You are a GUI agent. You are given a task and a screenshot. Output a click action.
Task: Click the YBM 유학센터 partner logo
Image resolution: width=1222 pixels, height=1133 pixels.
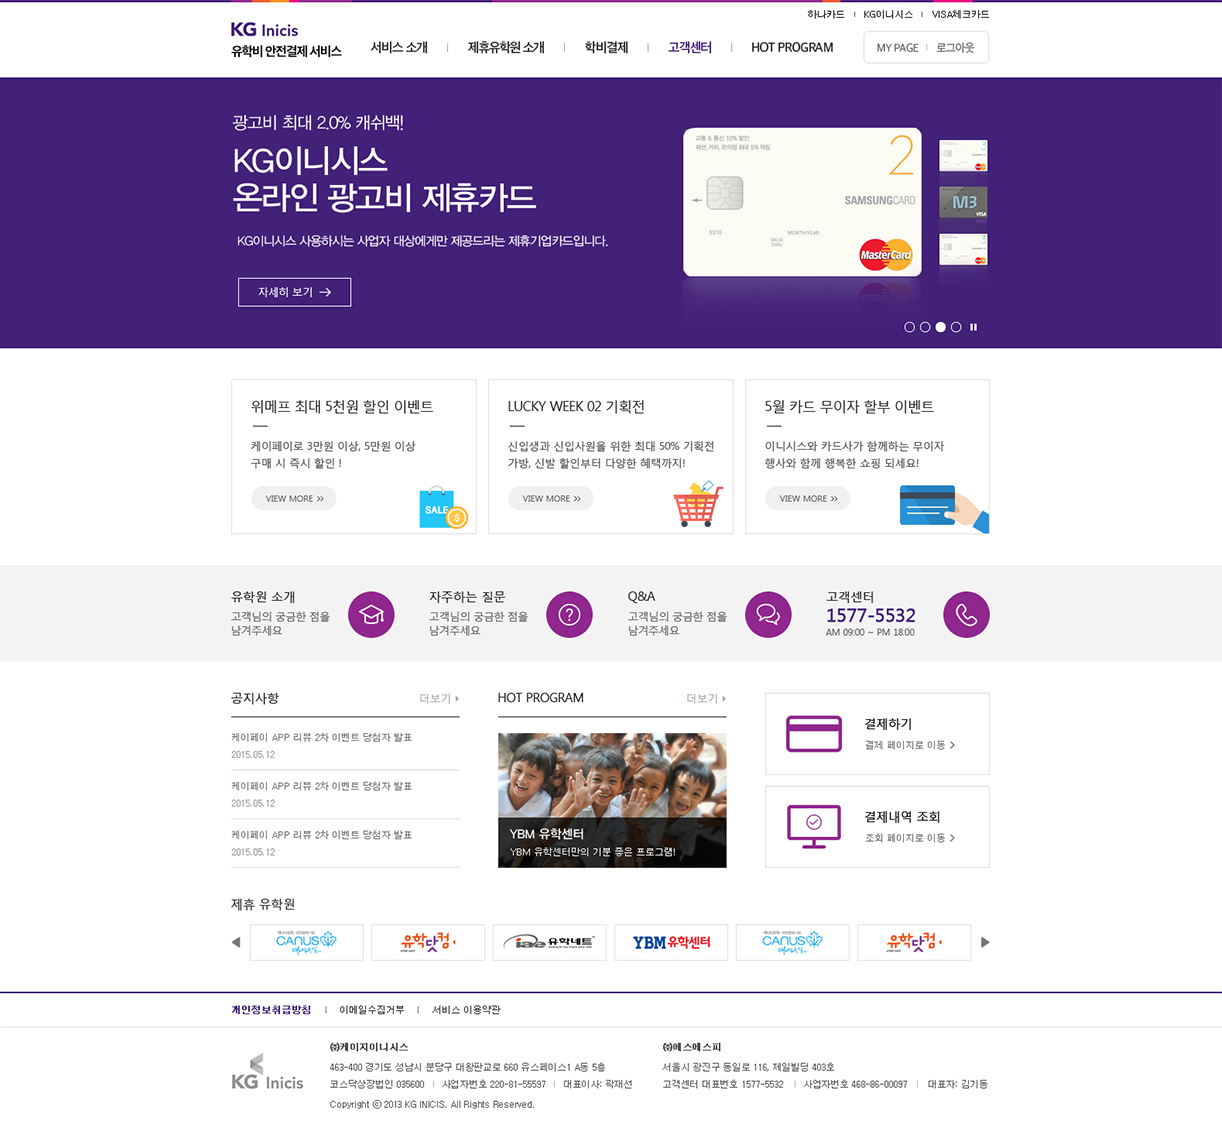click(671, 942)
